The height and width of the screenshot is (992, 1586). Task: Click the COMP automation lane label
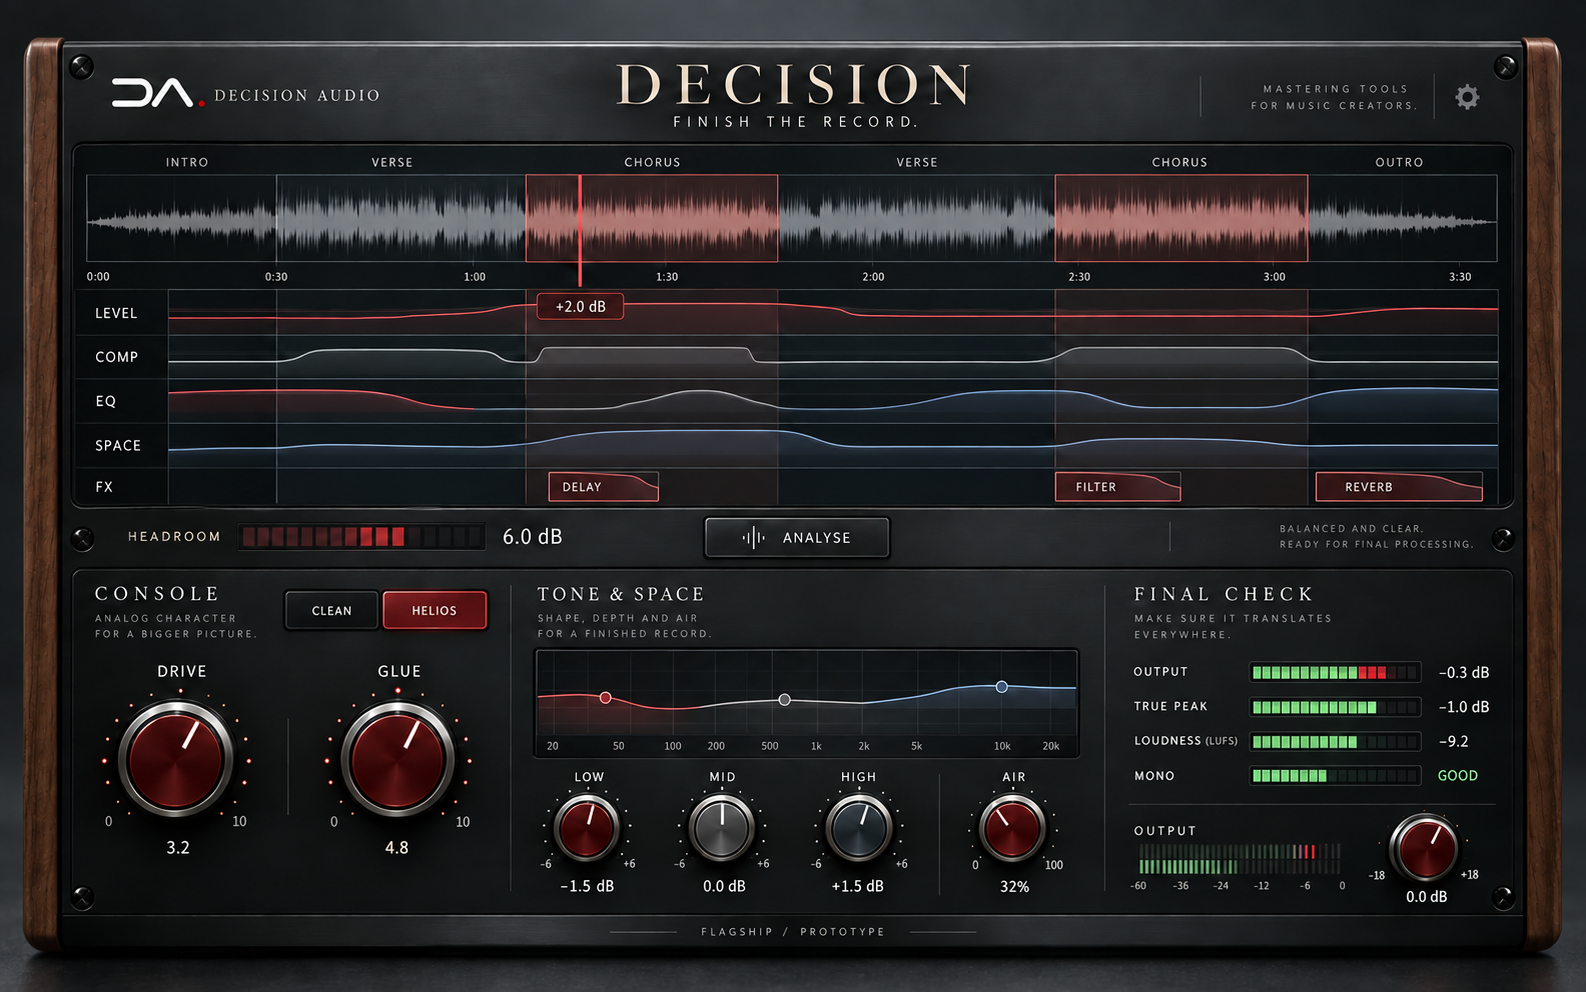click(116, 357)
